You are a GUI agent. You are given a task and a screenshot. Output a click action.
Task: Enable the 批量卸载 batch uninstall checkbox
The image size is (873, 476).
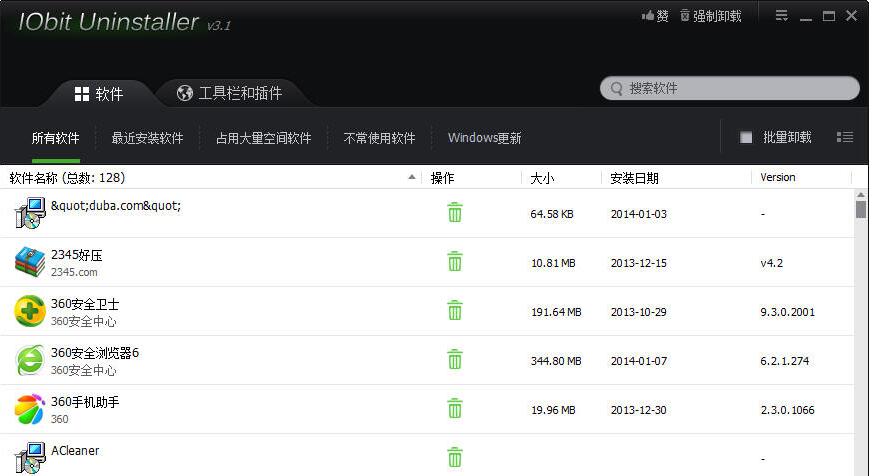tap(746, 138)
